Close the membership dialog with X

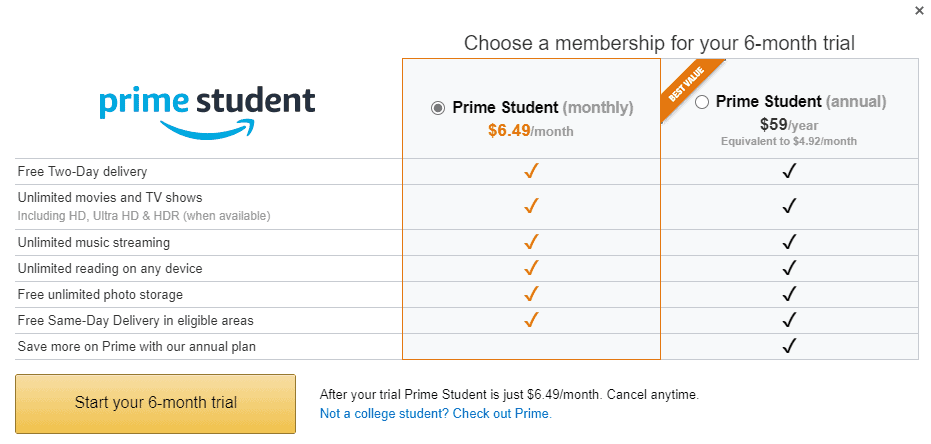tap(919, 11)
